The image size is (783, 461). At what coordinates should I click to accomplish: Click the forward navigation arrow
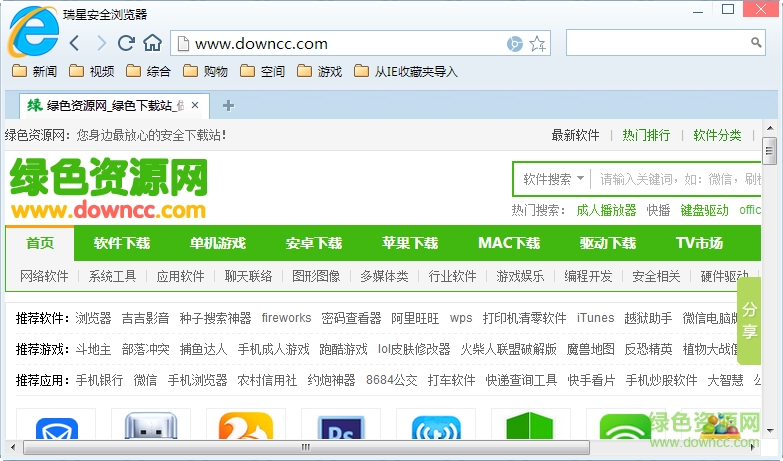coord(101,43)
